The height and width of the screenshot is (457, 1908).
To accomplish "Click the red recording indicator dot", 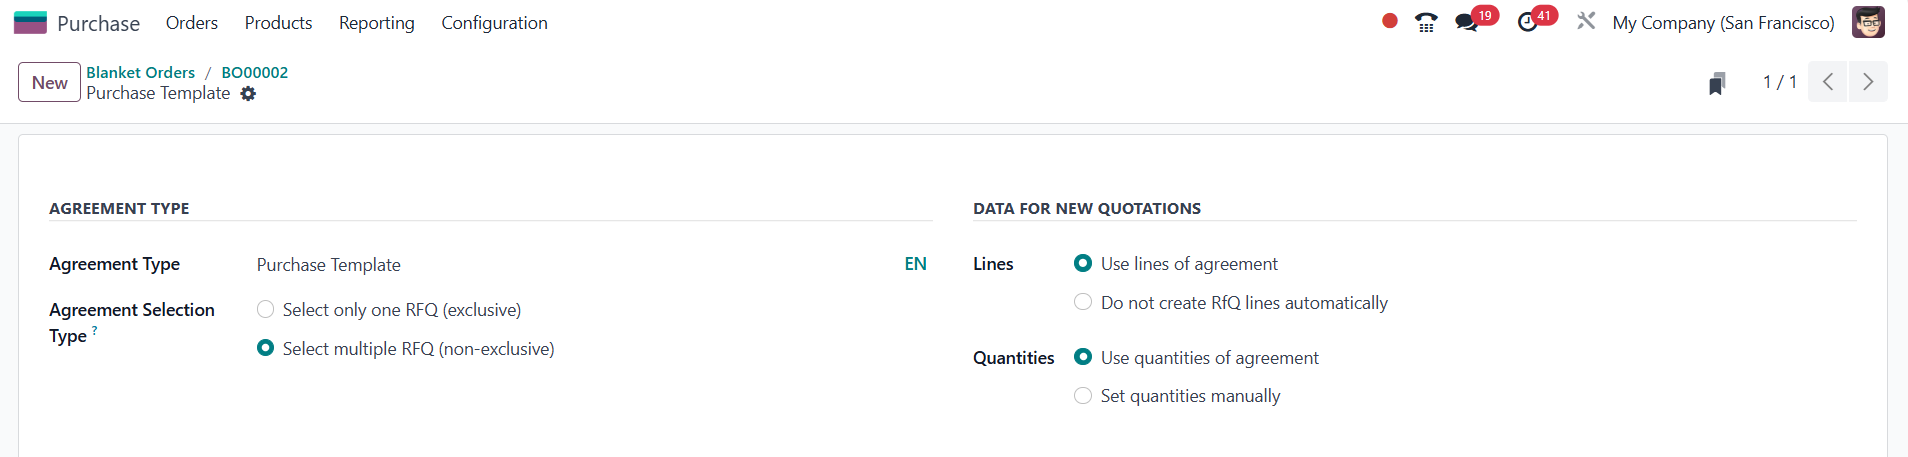I will pyautogui.click(x=1389, y=21).
